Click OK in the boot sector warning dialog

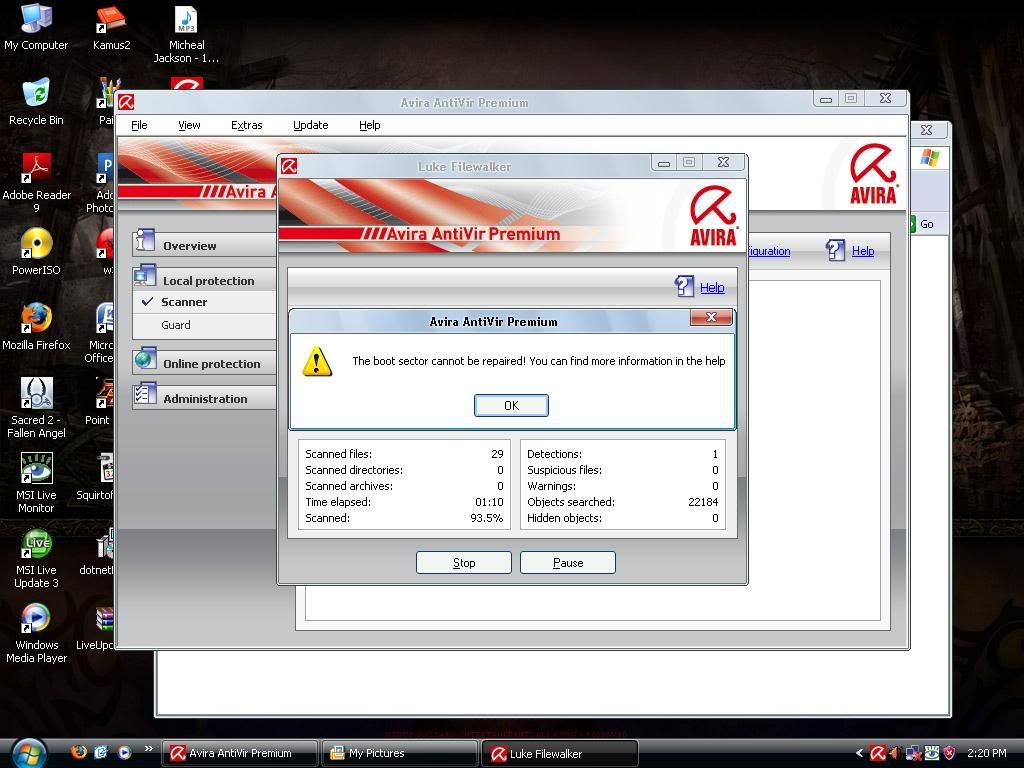511,406
